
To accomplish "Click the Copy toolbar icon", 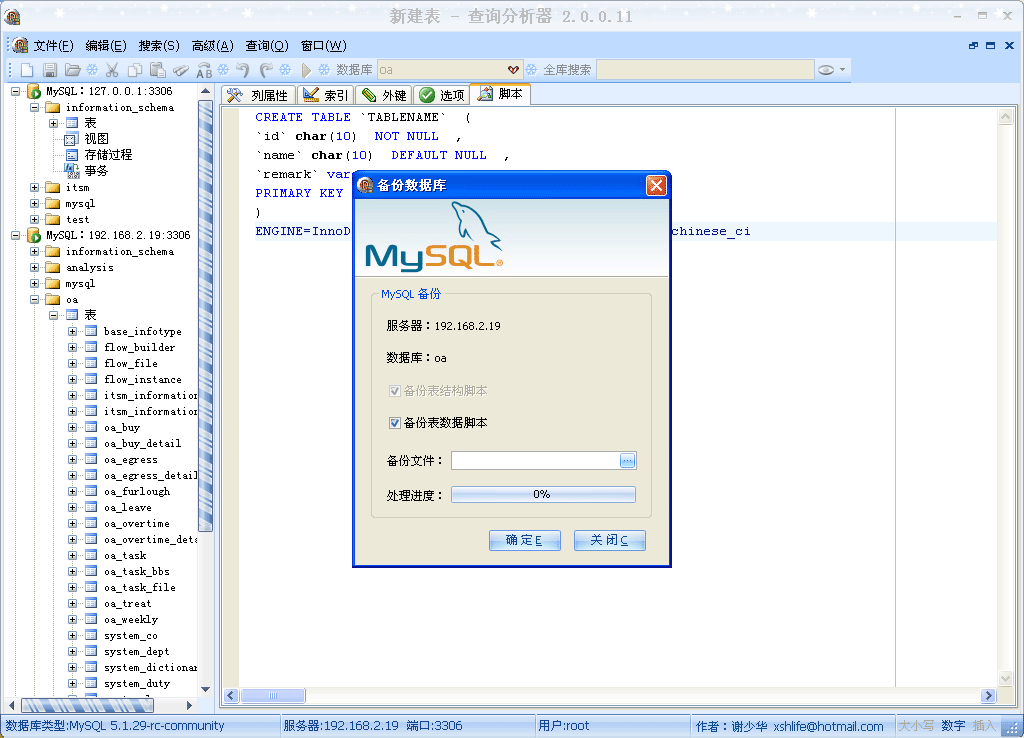I will (135, 70).
